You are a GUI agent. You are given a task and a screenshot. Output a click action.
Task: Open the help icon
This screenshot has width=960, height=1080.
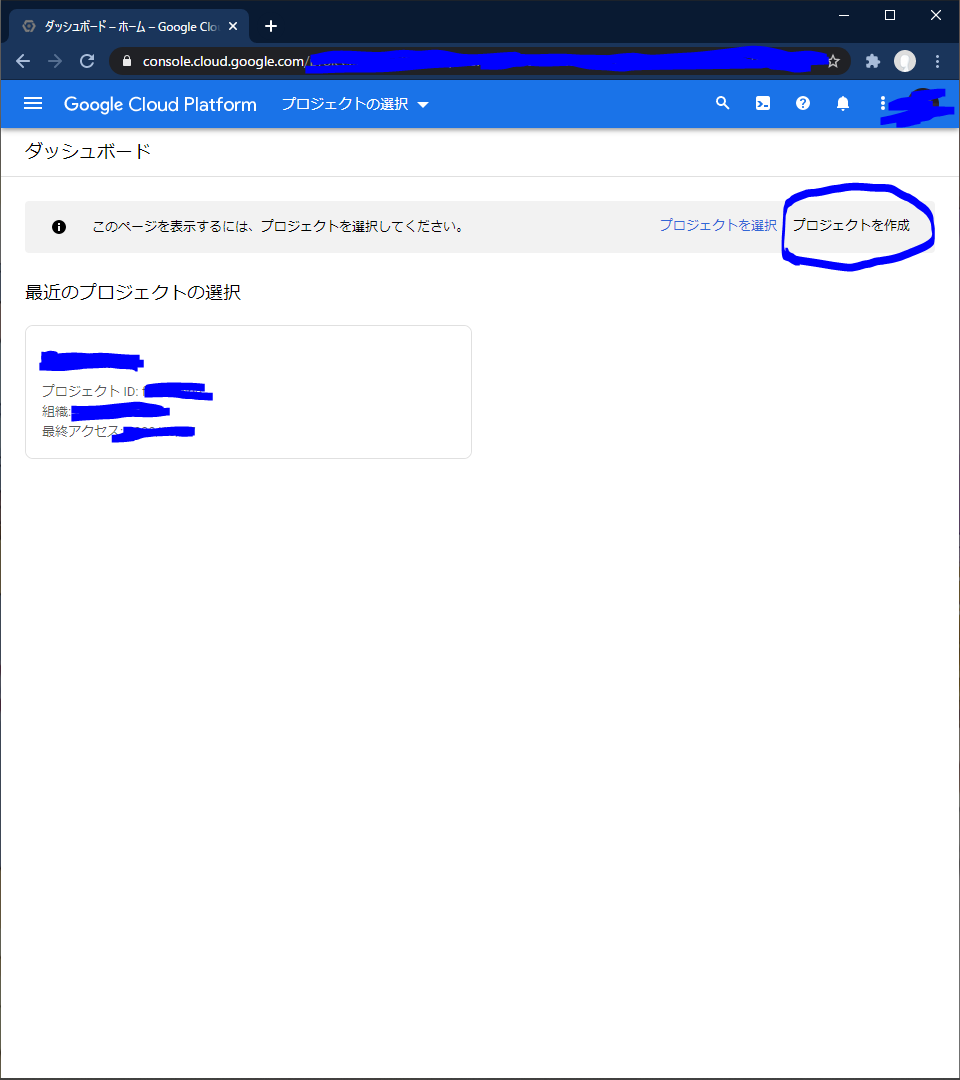coord(802,103)
